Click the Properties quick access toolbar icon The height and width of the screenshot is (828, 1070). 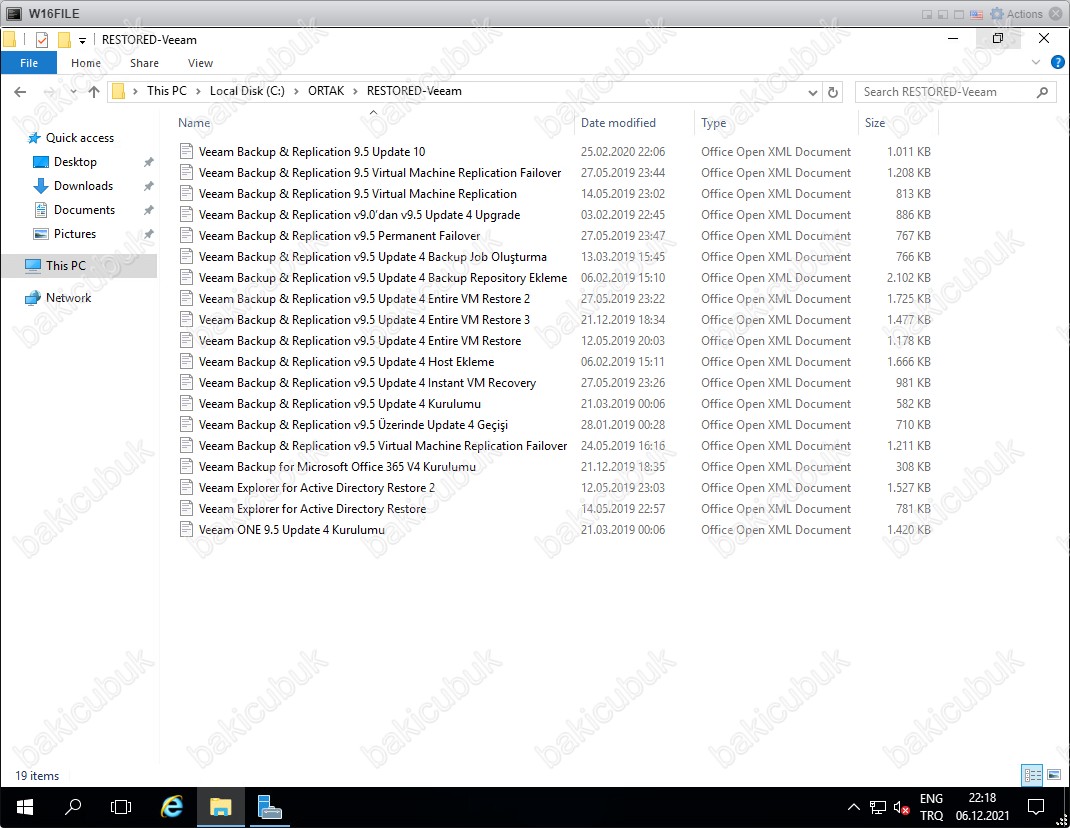pyautogui.click(x=42, y=40)
